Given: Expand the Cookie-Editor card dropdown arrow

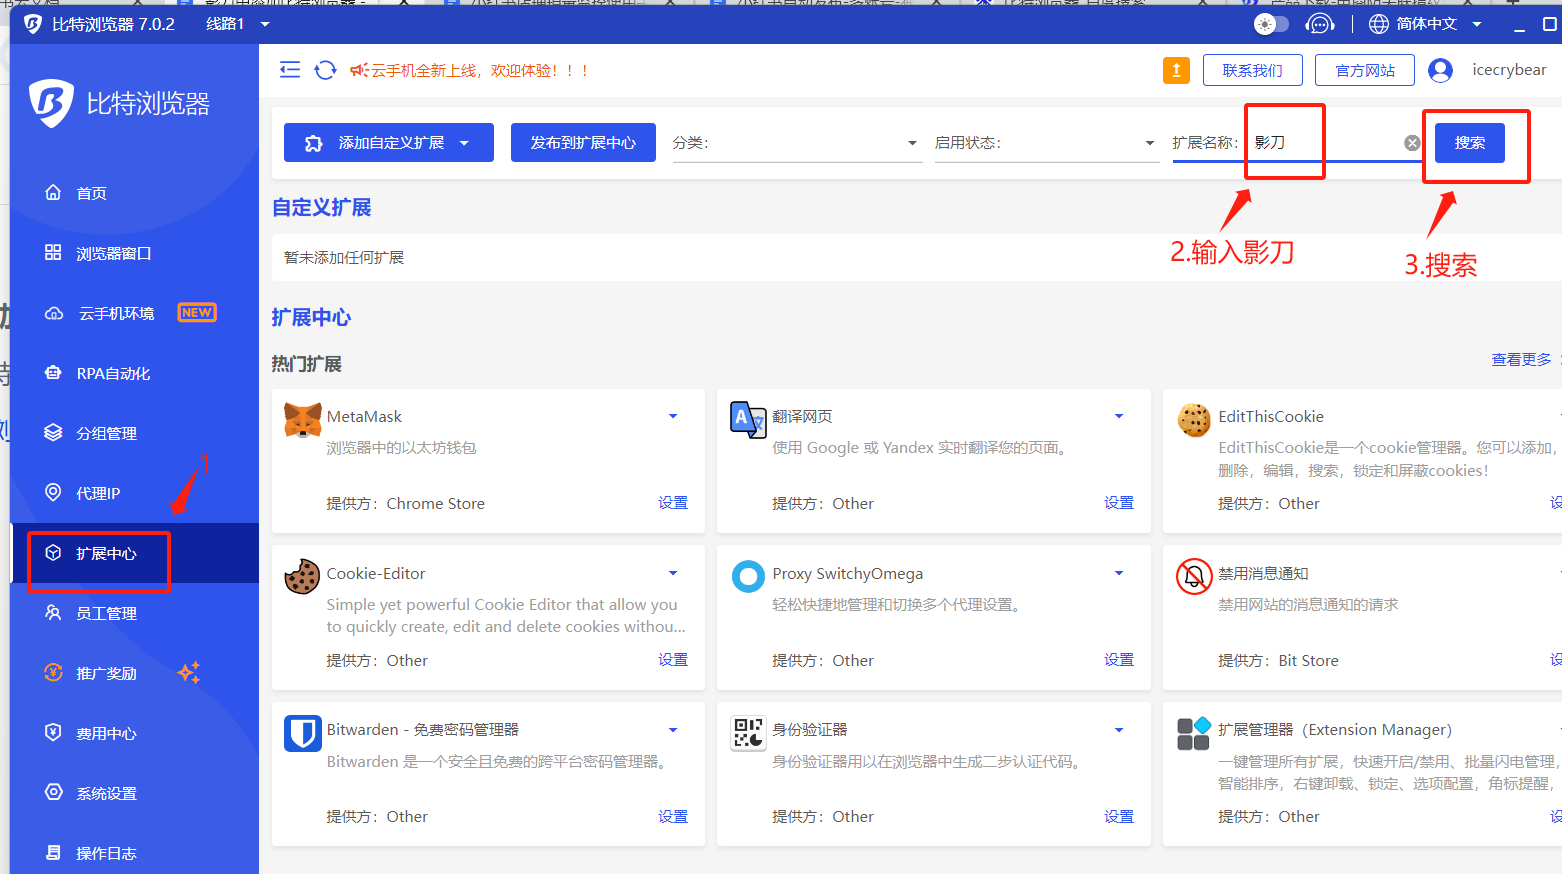Looking at the screenshot, I should click(673, 573).
